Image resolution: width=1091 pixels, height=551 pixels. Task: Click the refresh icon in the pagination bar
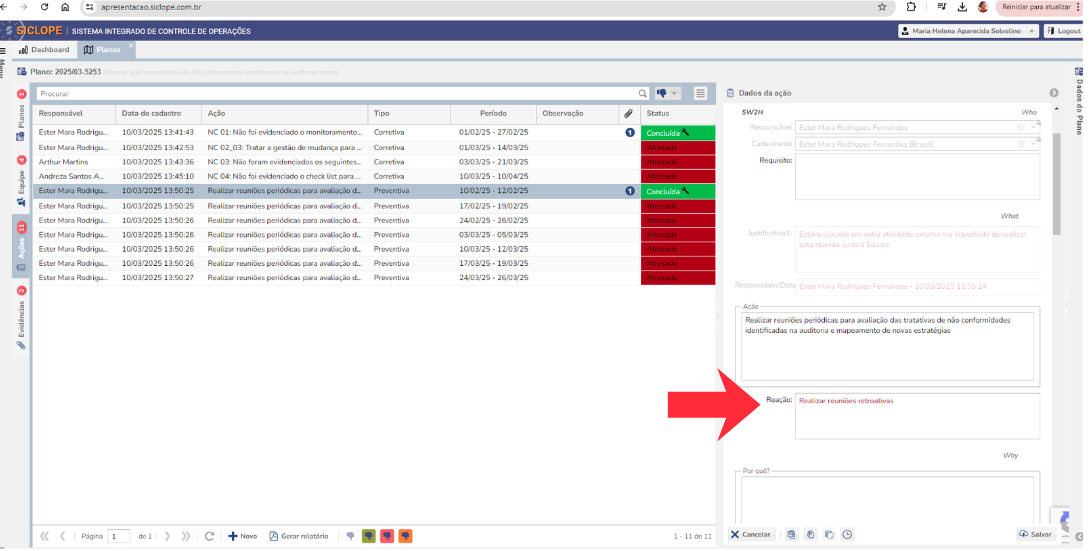pos(209,536)
